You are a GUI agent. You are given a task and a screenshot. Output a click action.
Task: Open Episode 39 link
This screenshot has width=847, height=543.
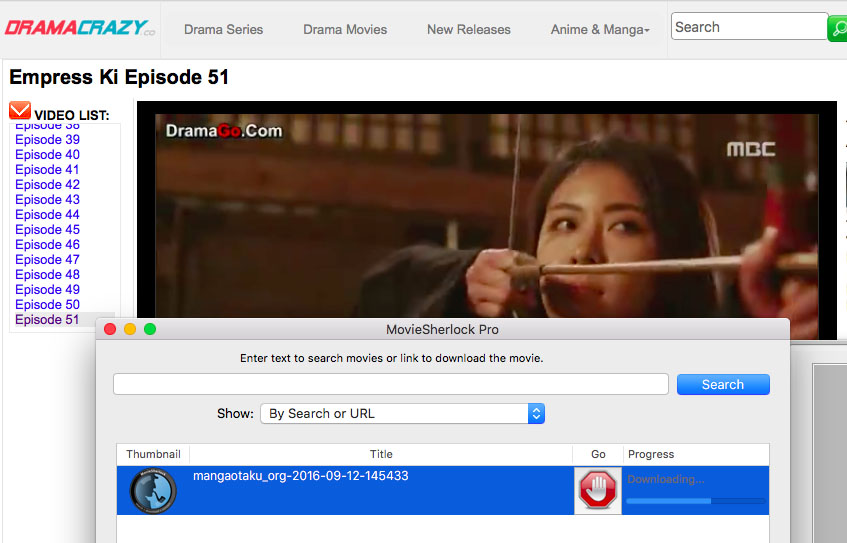tap(48, 139)
